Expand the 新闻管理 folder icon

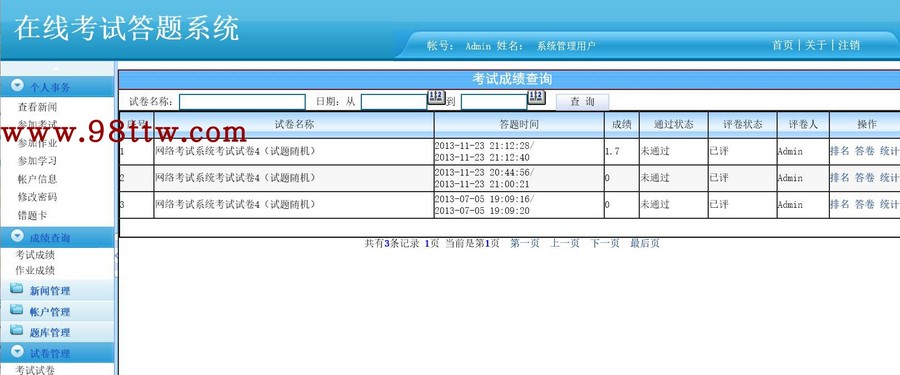pyautogui.click(x=17, y=289)
